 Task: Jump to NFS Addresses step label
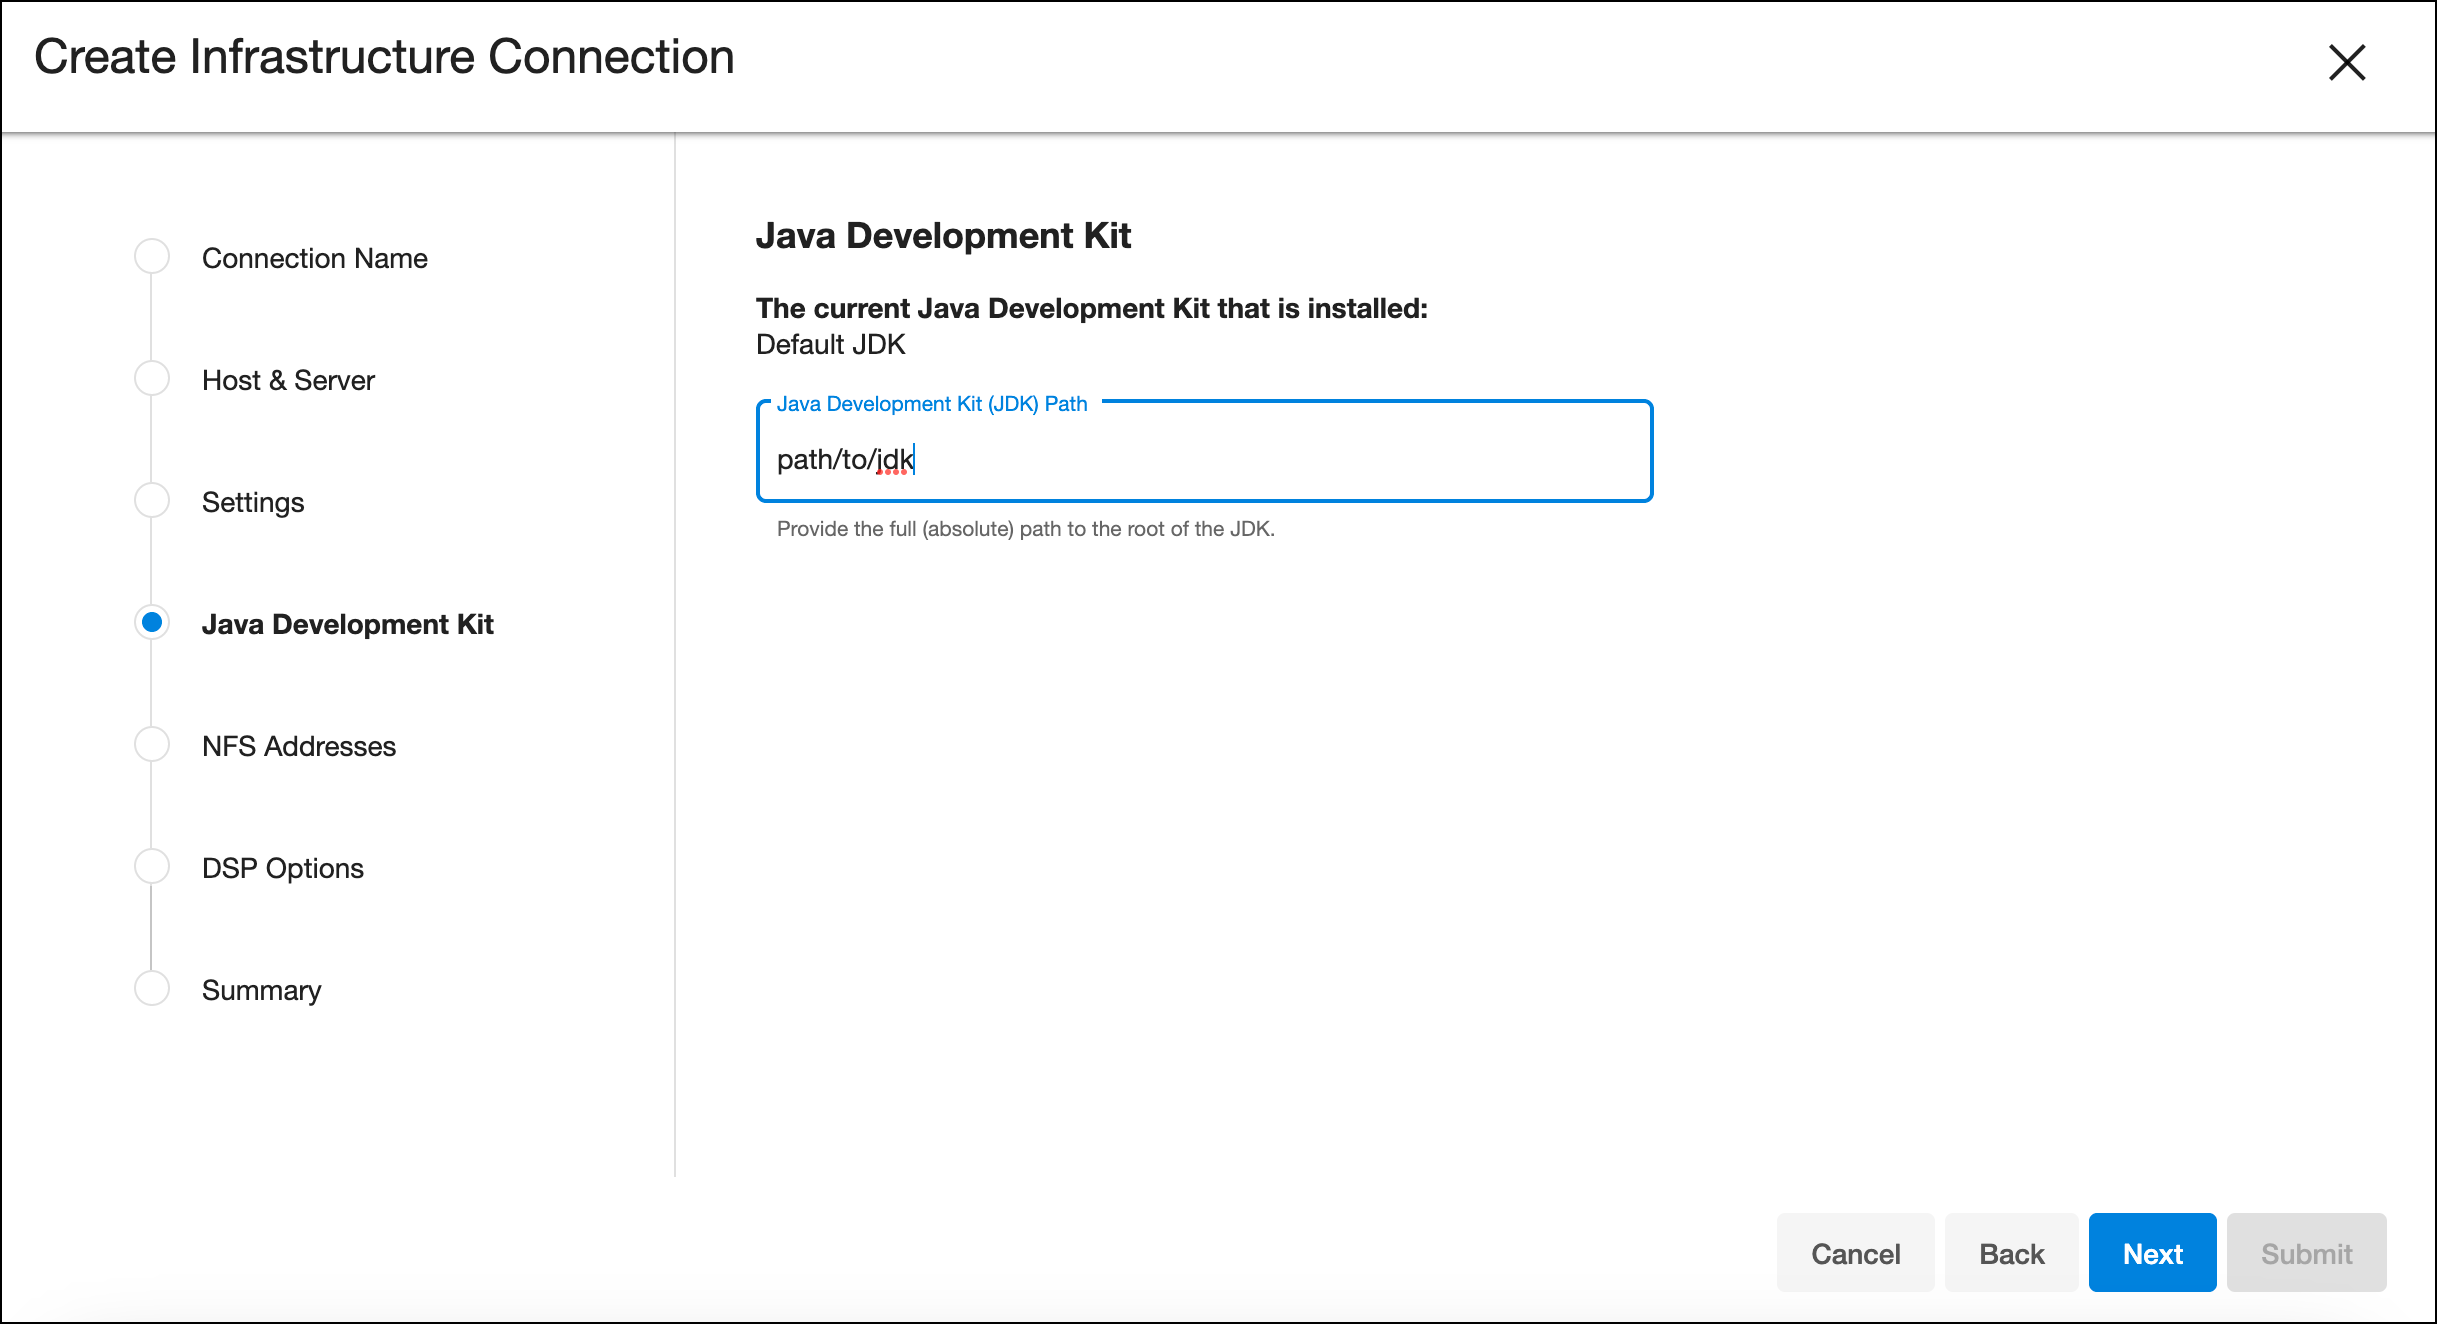click(299, 746)
